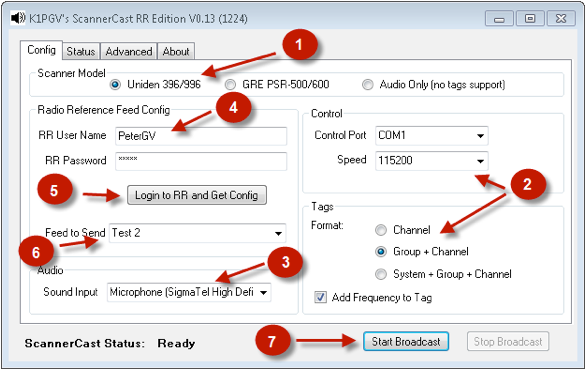Open the Advanced tab
586x370 pixels.
[129, 52]
